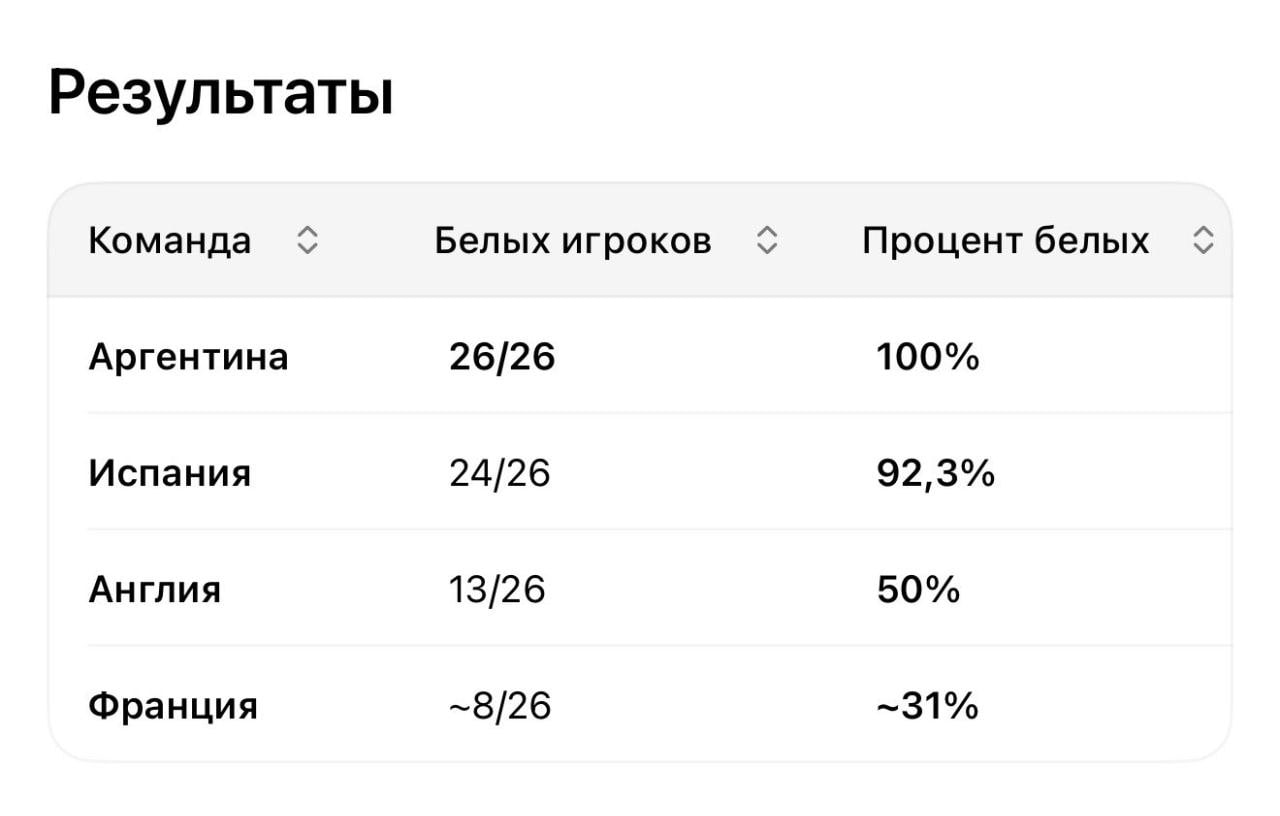Image resolution: width=1280 pixels, height=816 pixels.
Task: Select the 92,3% cell
Action: pyautogui.click(x=936, y=473)
